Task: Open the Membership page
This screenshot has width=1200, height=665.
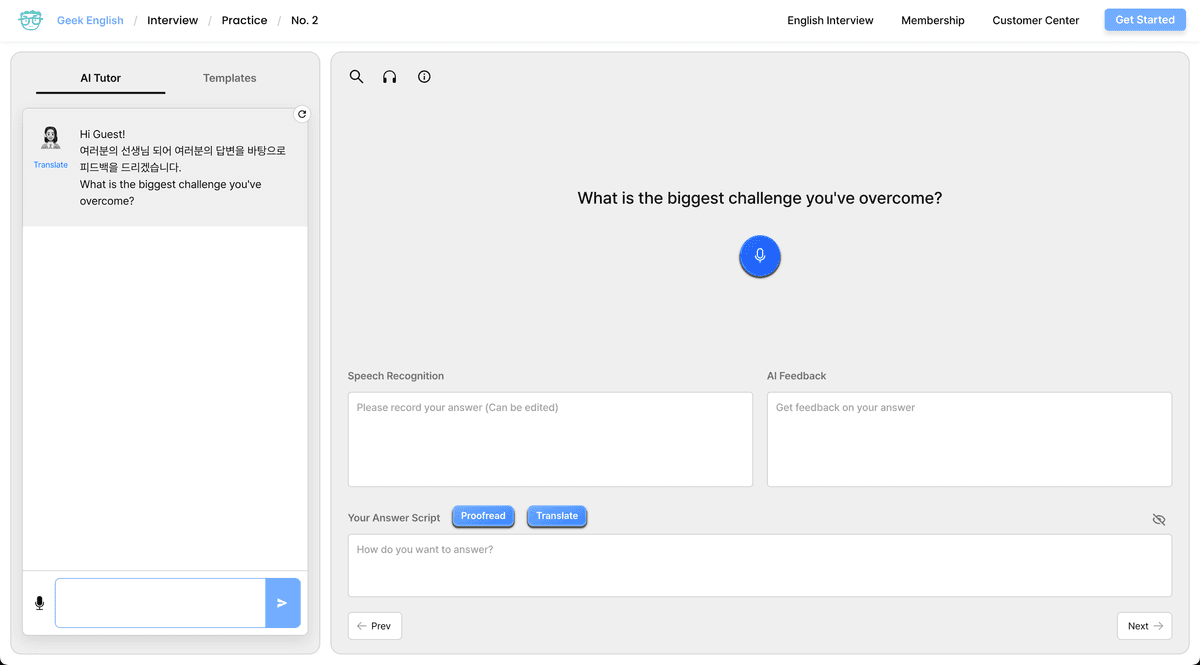Action: (932, 20)
